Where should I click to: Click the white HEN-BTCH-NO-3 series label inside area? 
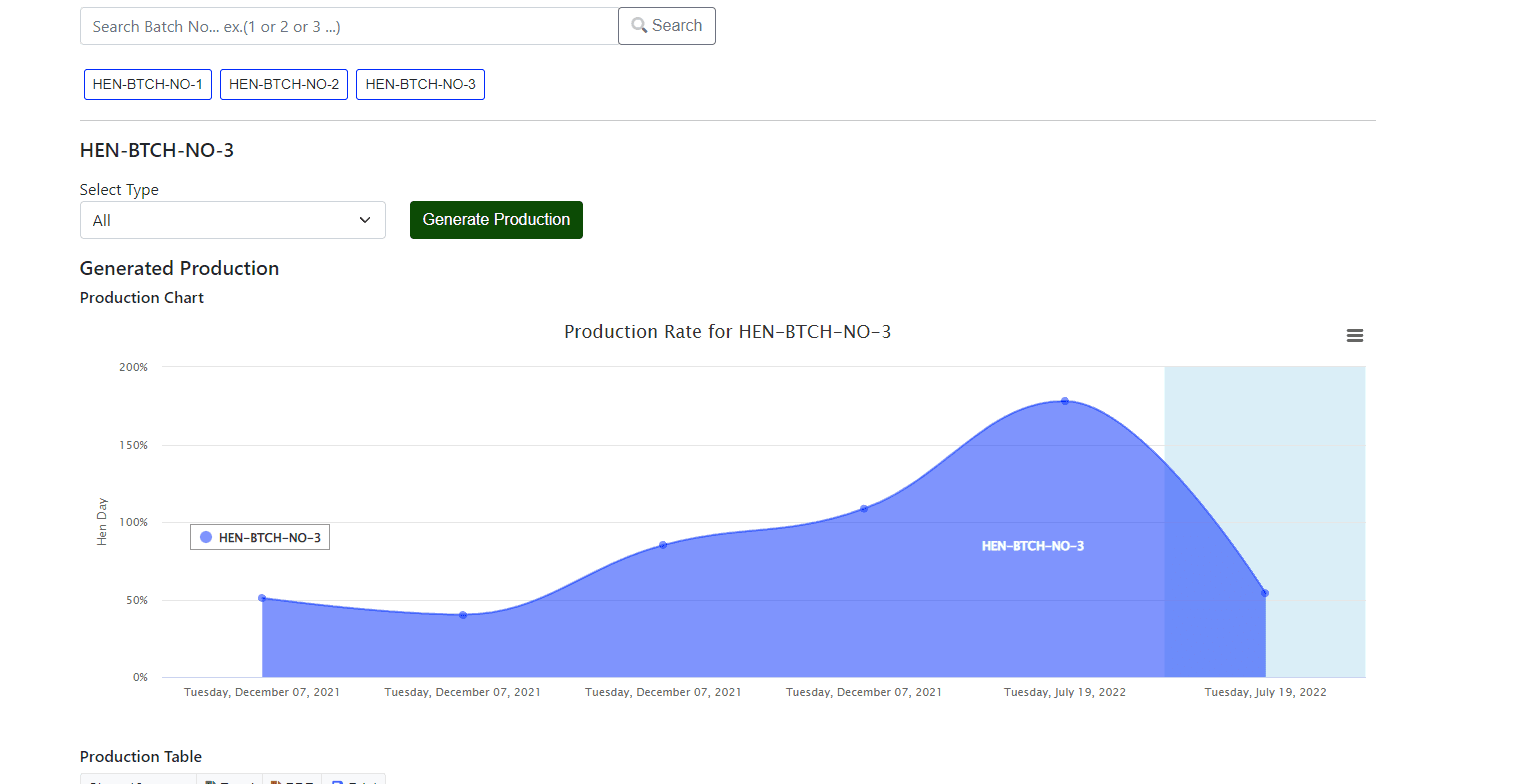pos(1033,546)
